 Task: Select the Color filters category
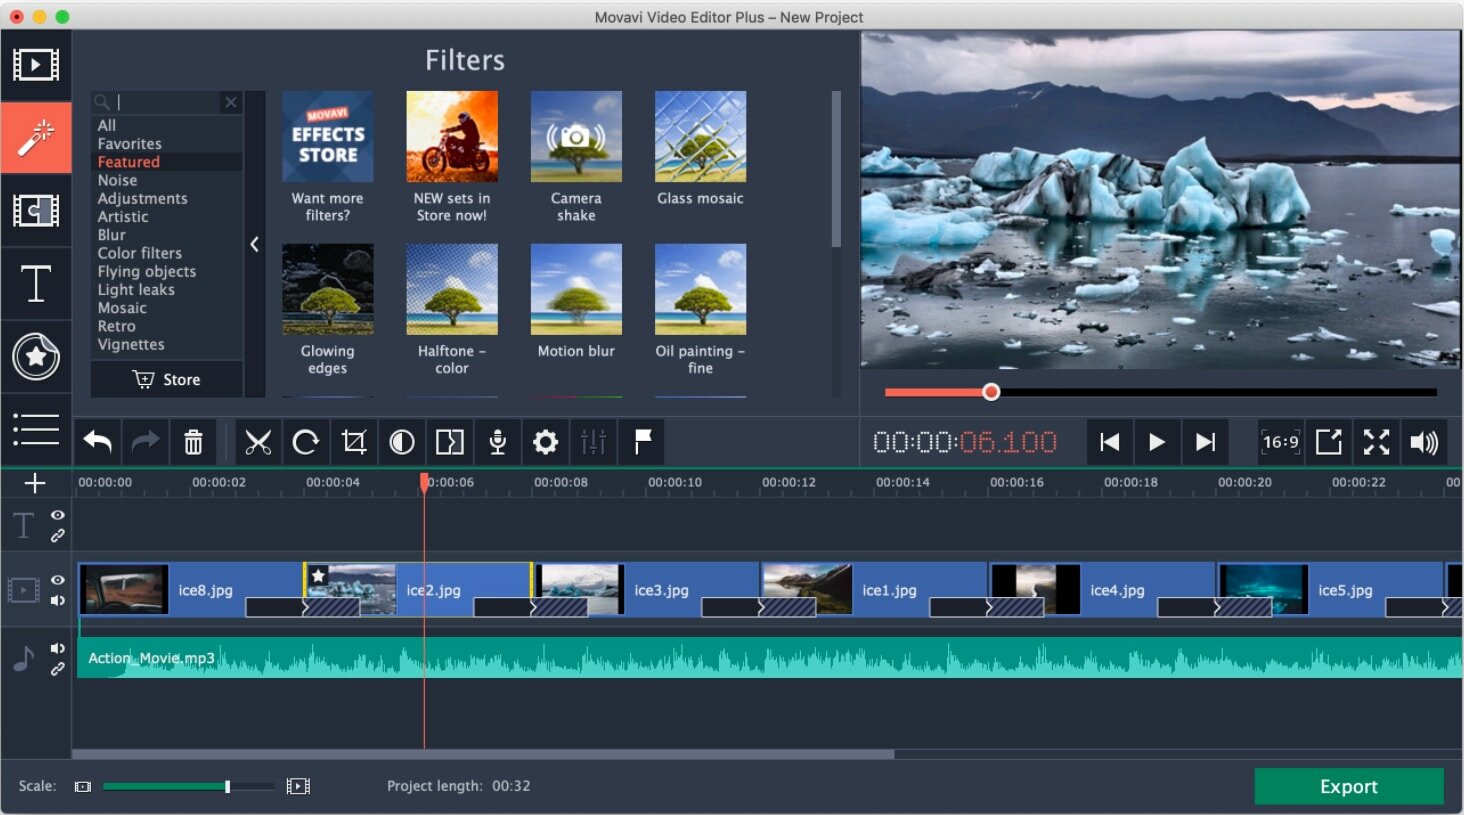pos(140,253)
